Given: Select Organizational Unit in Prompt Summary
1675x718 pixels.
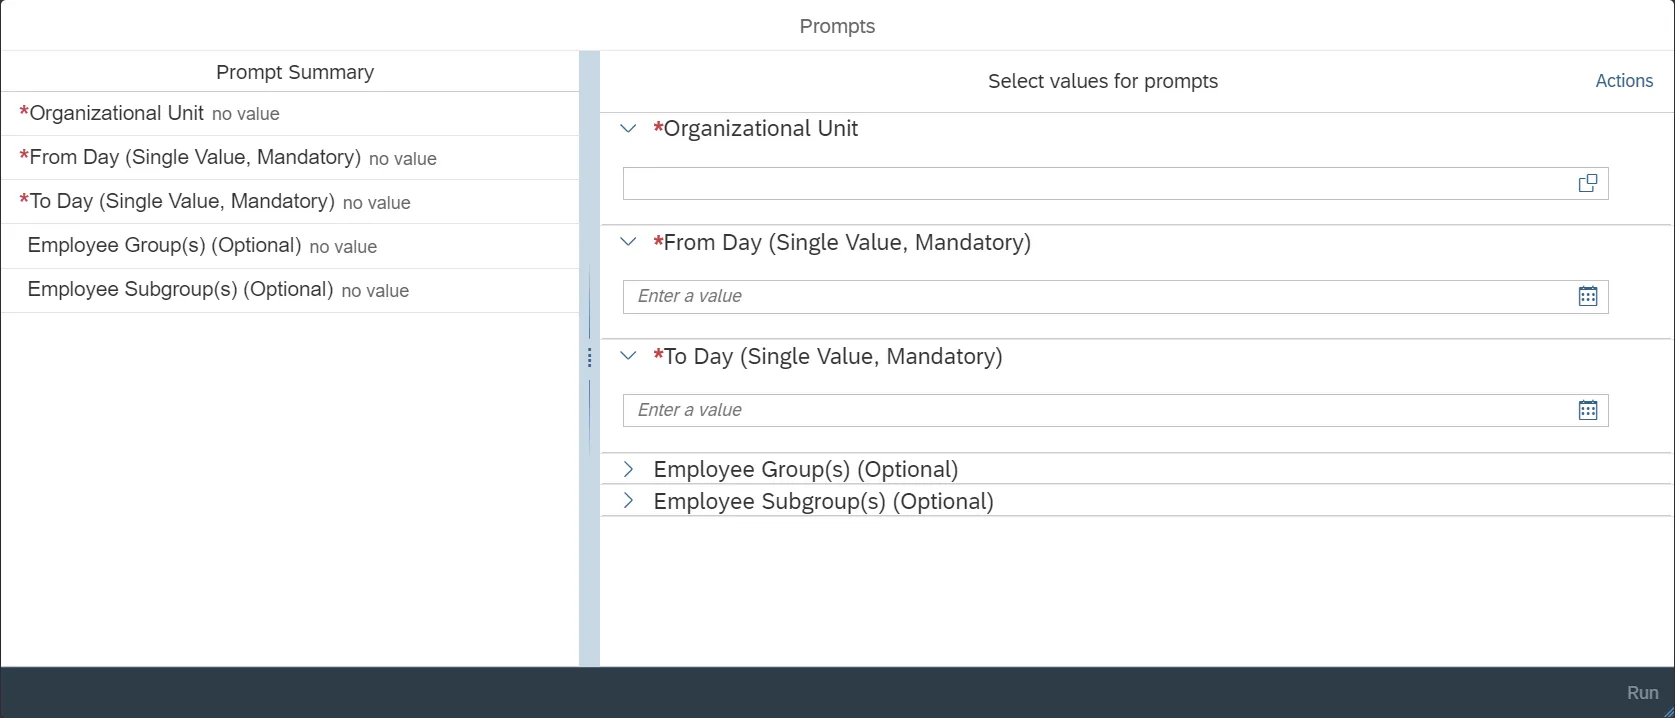Looking at the screenshot, I should coord(150,114).
